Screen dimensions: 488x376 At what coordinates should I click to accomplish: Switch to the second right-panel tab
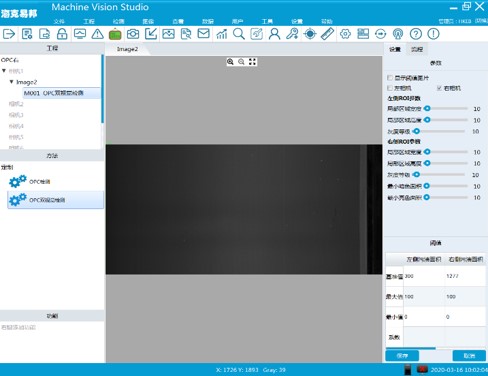coord(417,49)
